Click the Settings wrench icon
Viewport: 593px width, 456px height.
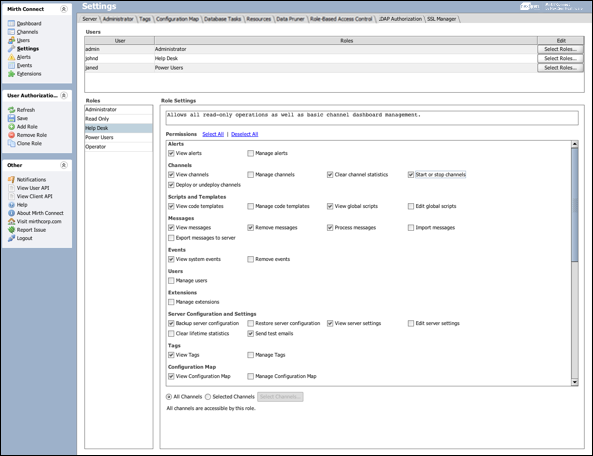[11, 48]
